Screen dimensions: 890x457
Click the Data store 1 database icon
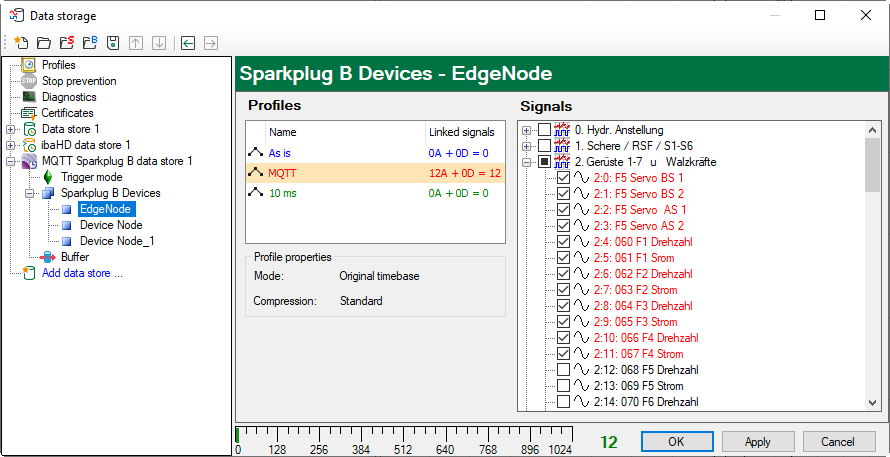click(x=30, y=129)
